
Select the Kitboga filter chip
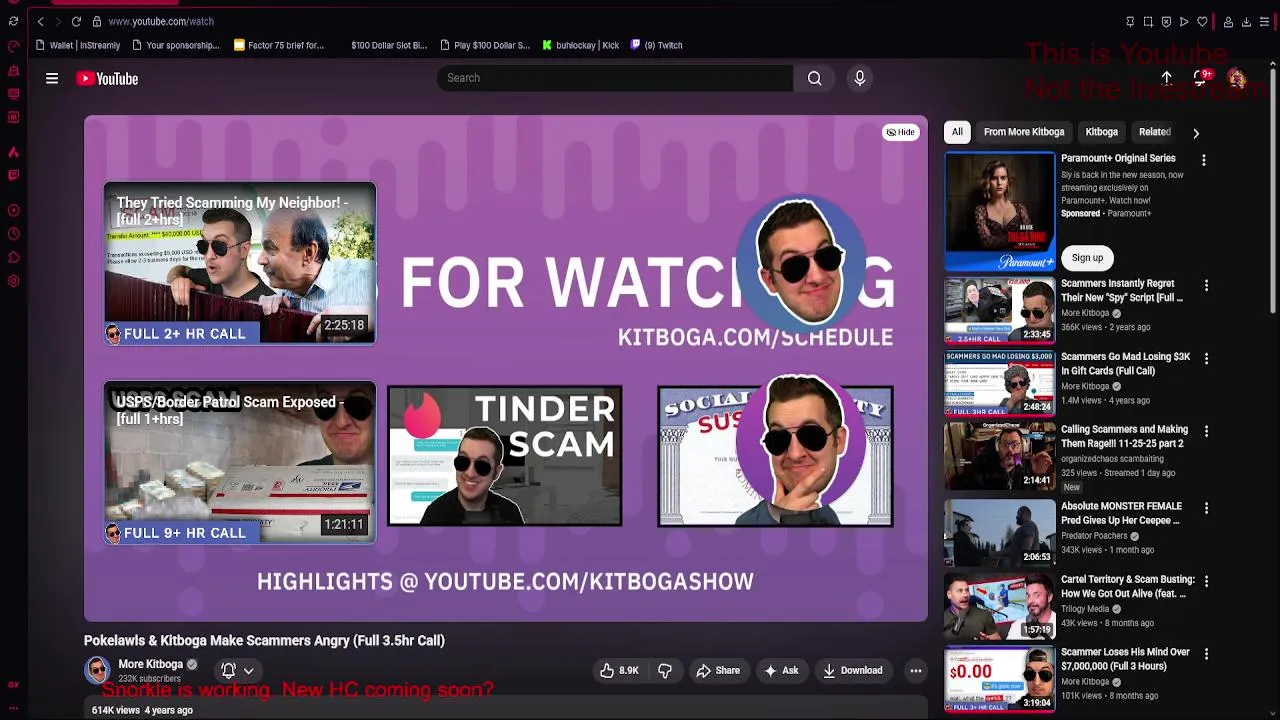pyautogui.click(x=1101, y=132)
